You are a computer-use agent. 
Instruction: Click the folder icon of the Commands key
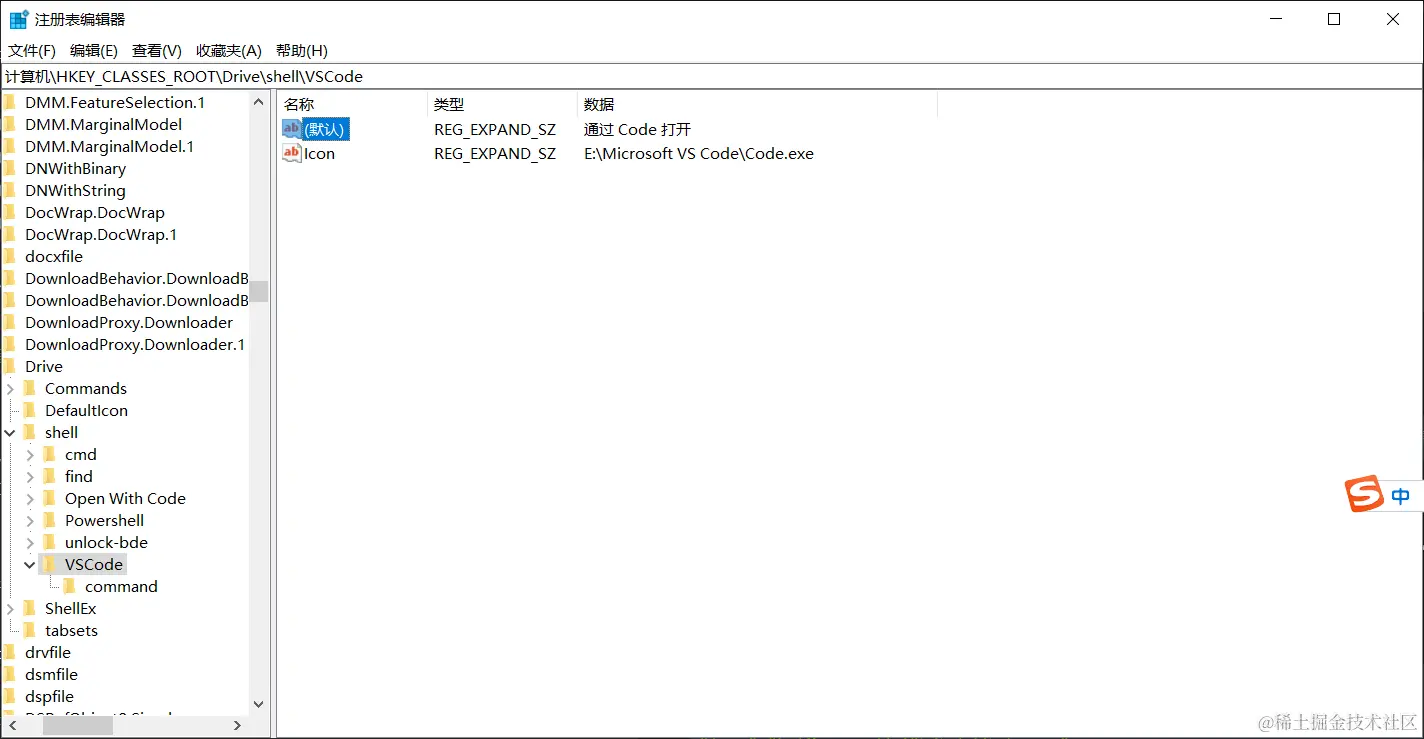coord(30,389)
